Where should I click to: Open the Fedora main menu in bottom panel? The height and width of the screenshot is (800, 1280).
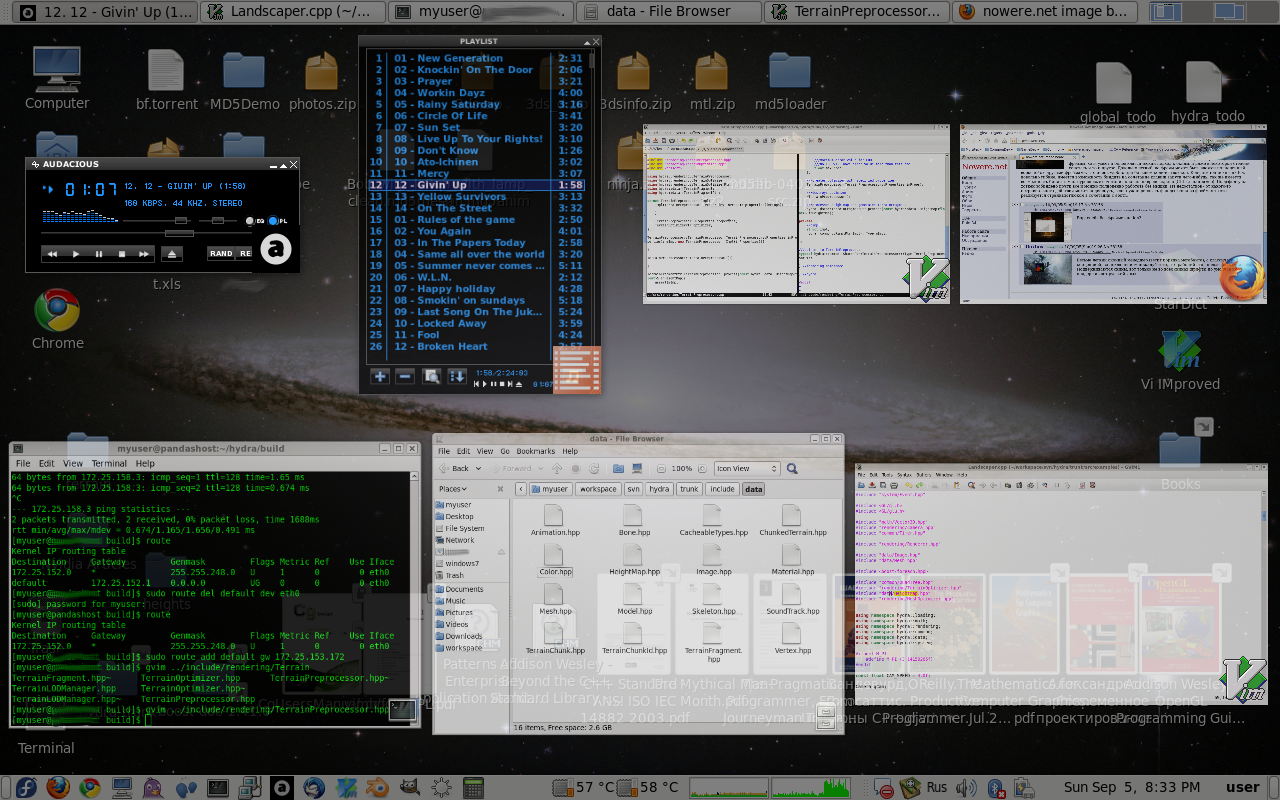point(26,788)
